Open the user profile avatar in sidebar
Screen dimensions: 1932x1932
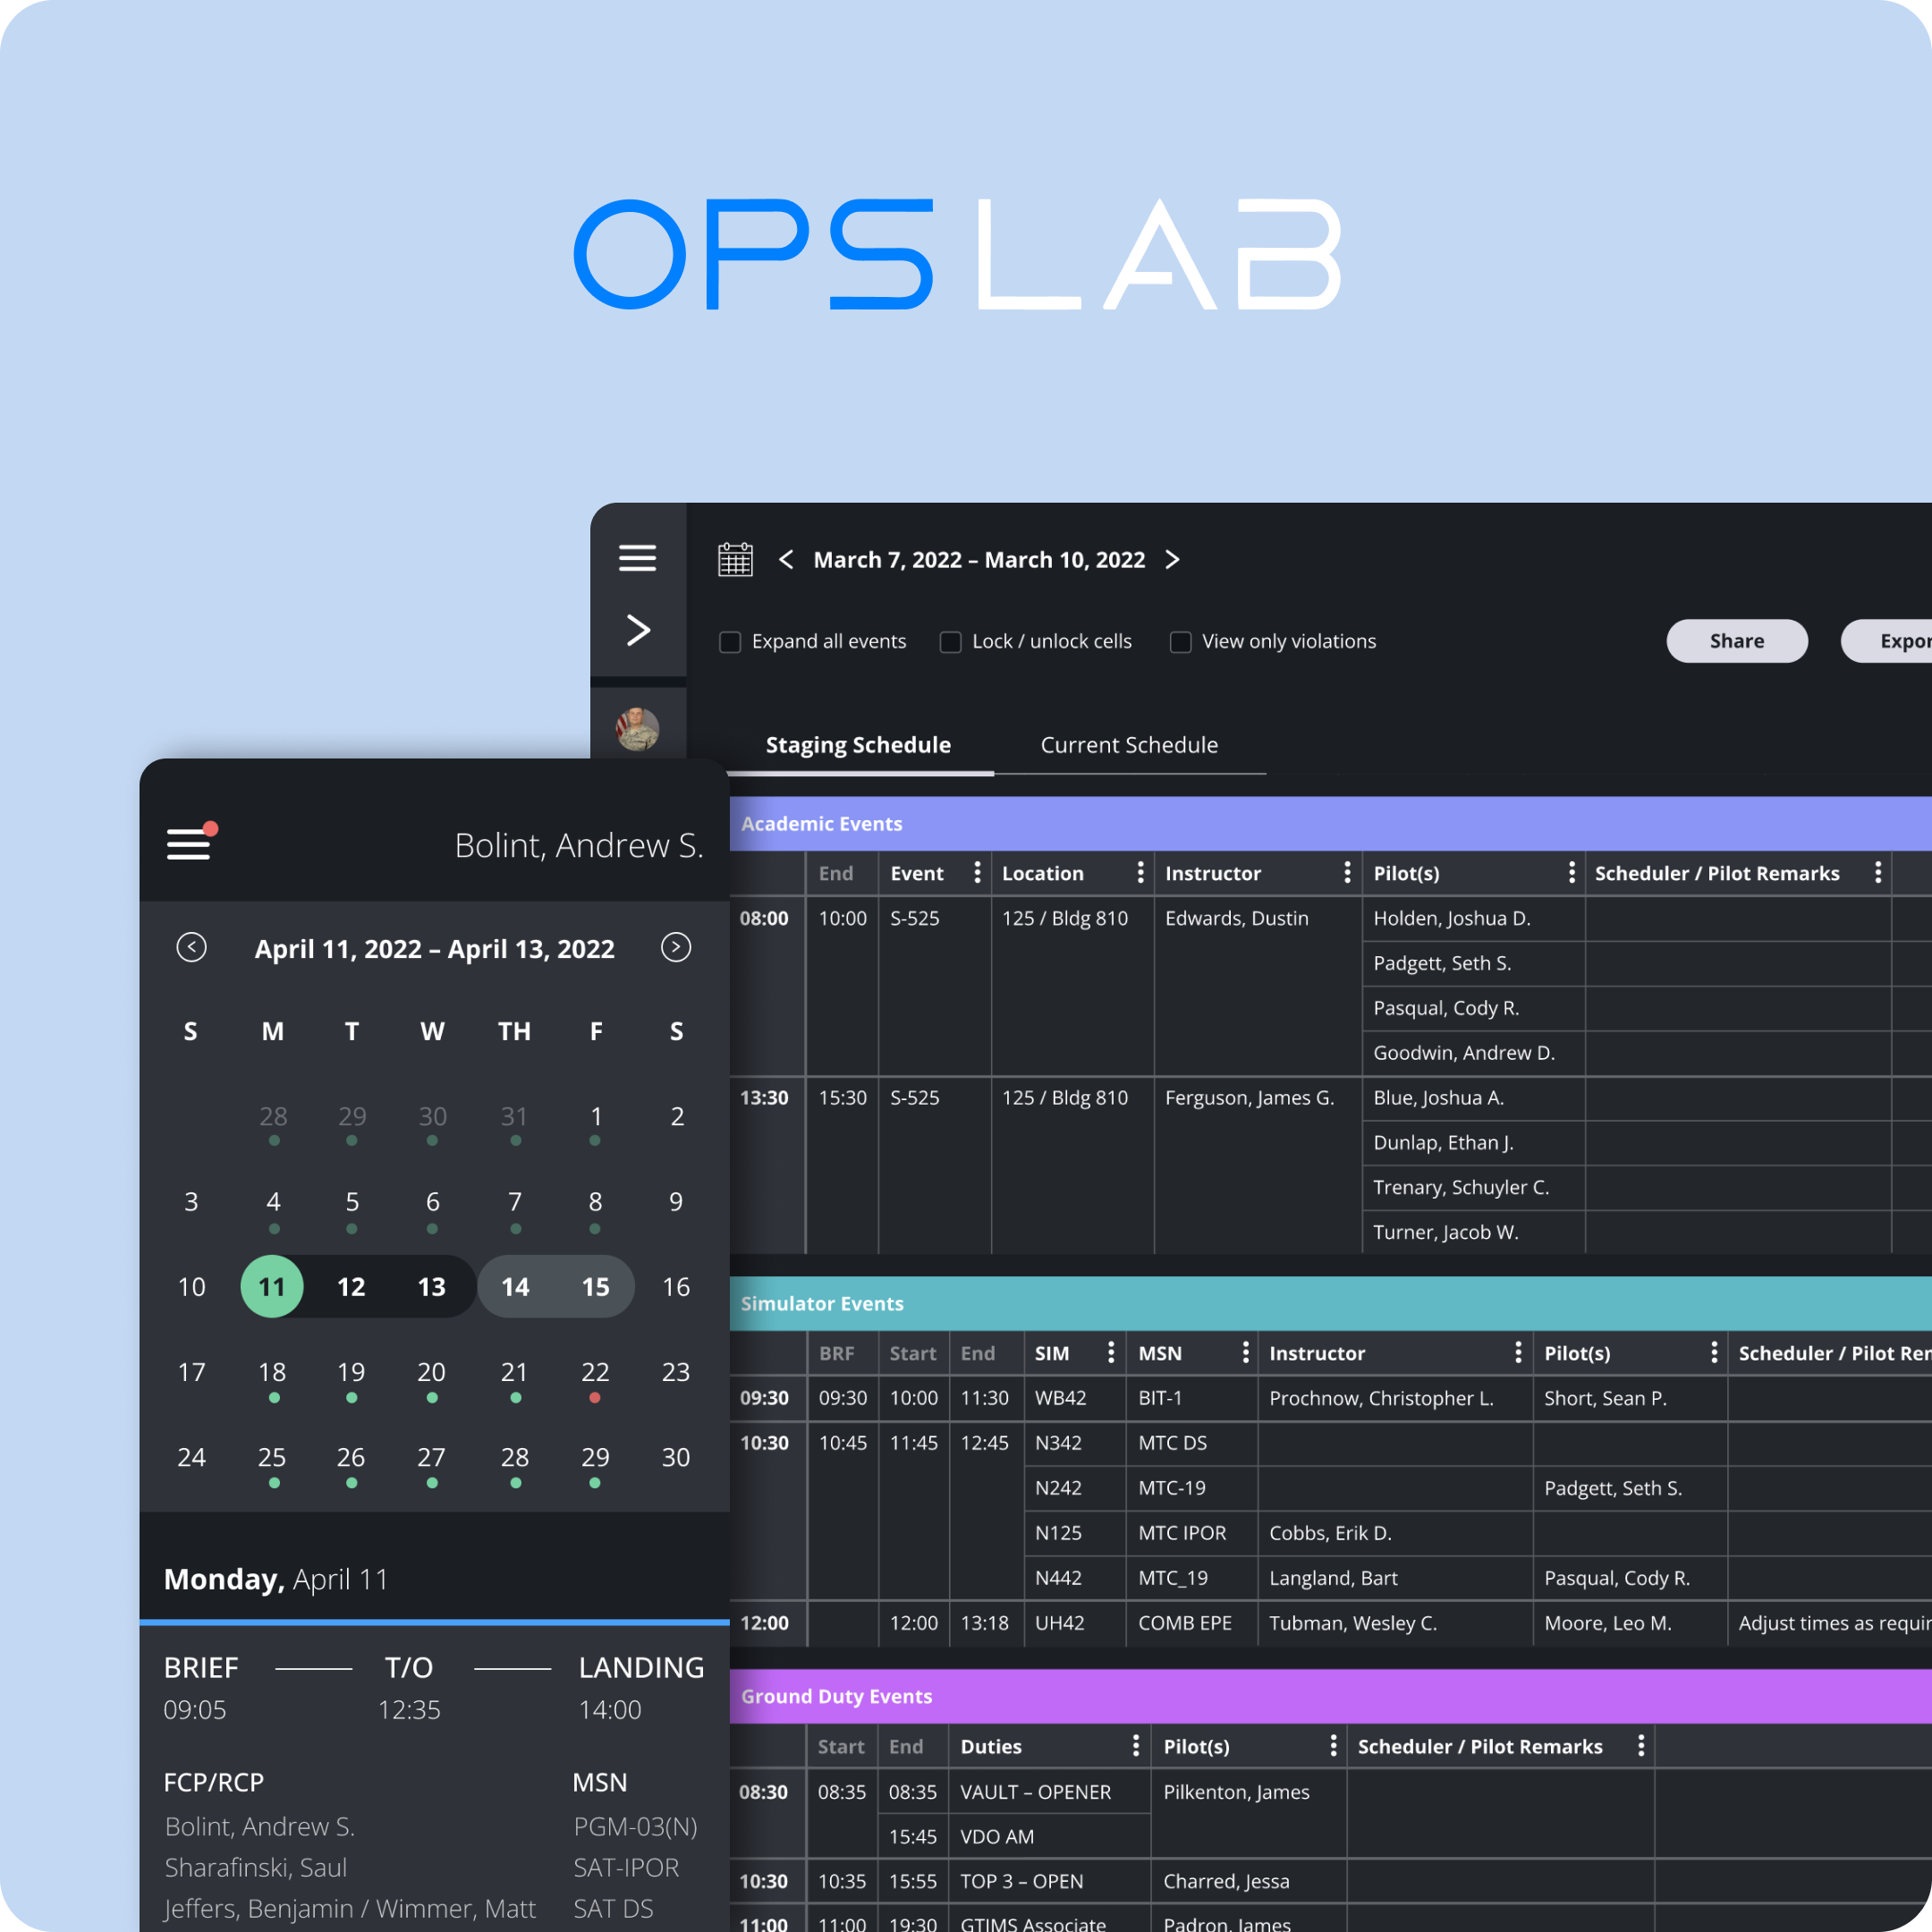pos(637,730)
